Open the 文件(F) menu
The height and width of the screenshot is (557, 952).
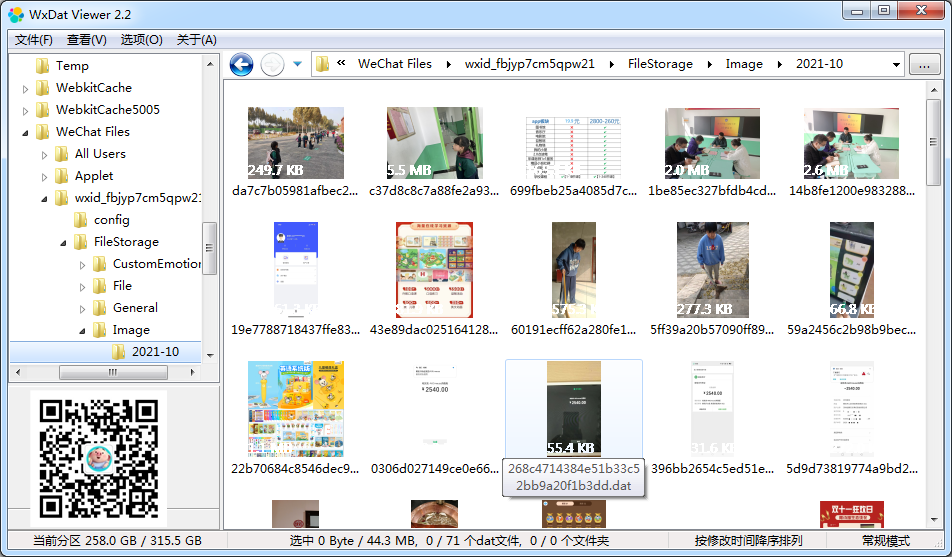[34, 40]
